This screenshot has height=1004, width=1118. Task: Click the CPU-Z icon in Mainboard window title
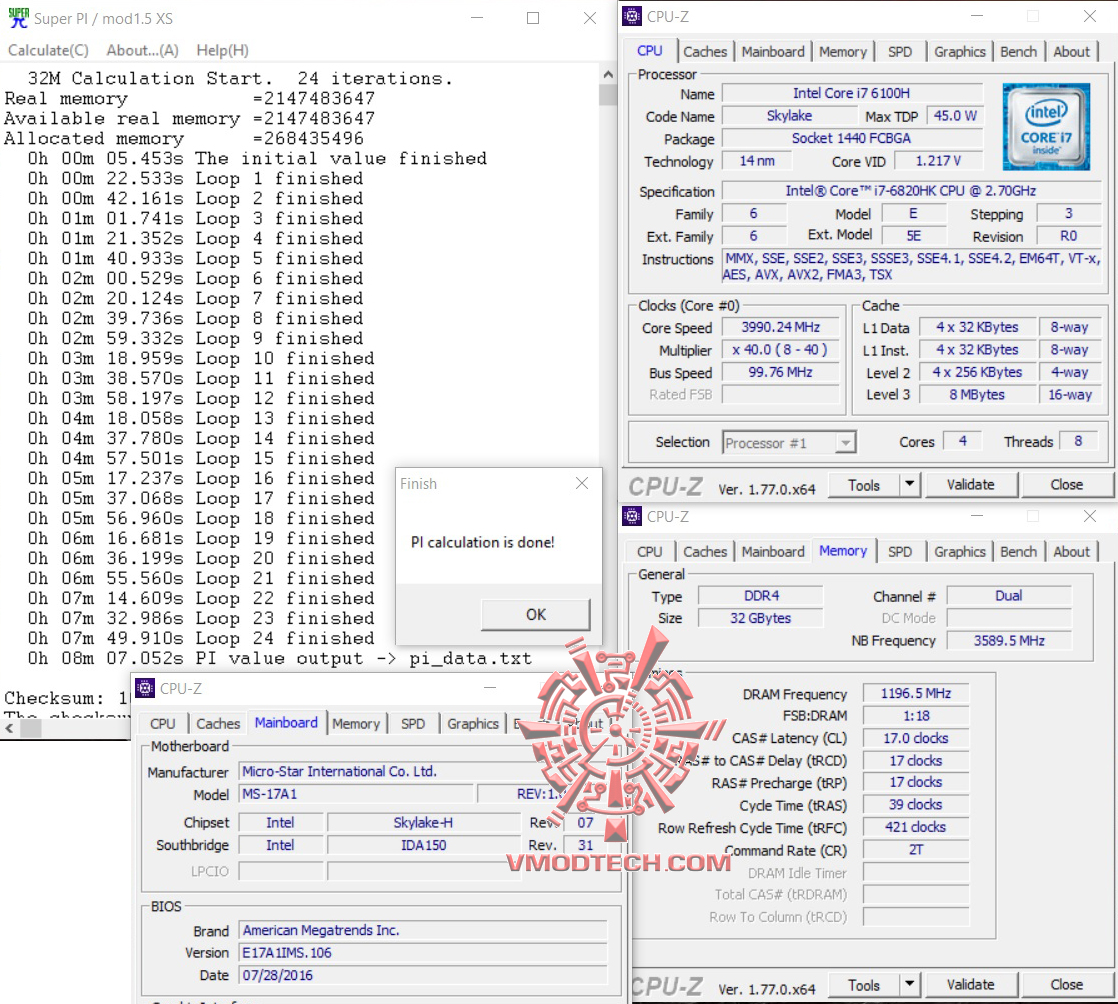pyautogui.click(x=145, y=688)
